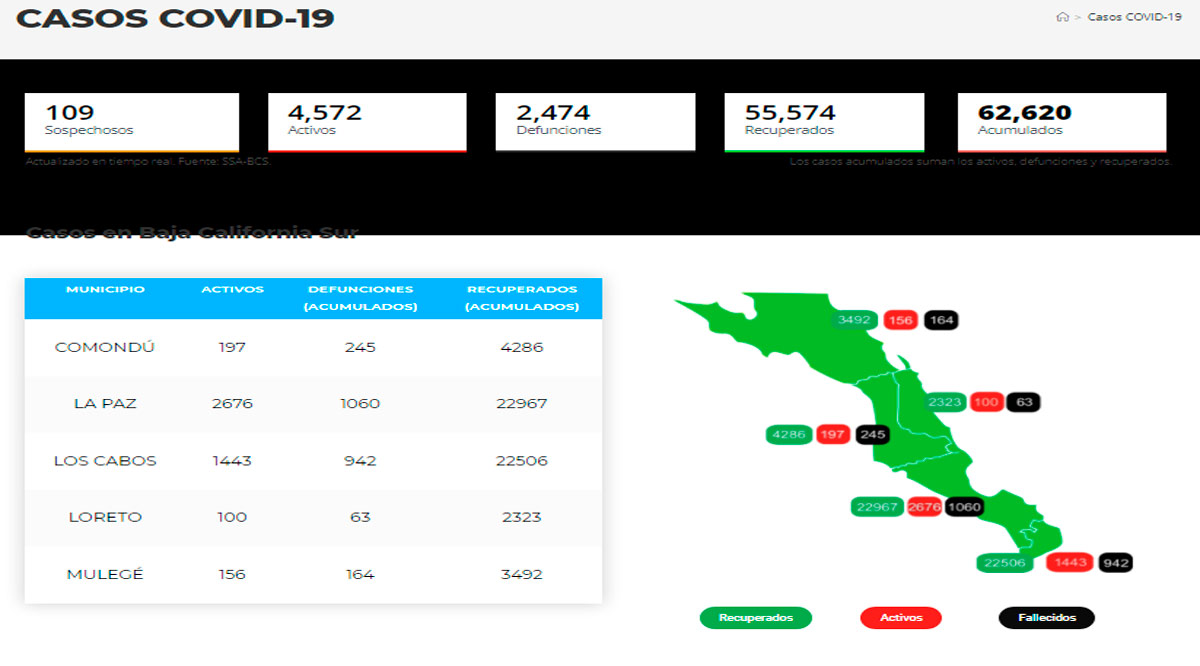The image size is (1200, 666).
Task: Click Los Cabos active value 1443 in table
Action: [x=232, y=461]
